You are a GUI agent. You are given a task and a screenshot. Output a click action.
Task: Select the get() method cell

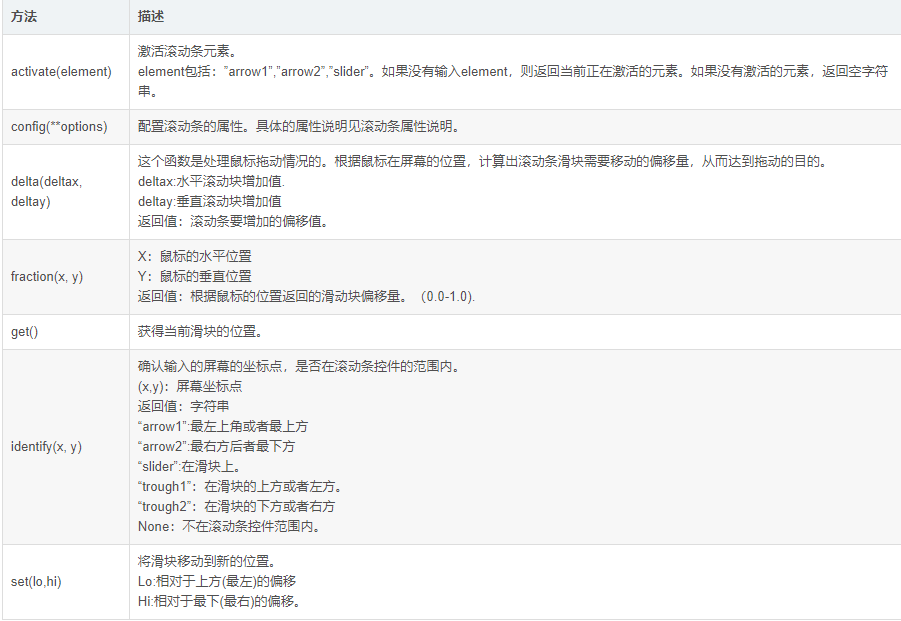66,332
